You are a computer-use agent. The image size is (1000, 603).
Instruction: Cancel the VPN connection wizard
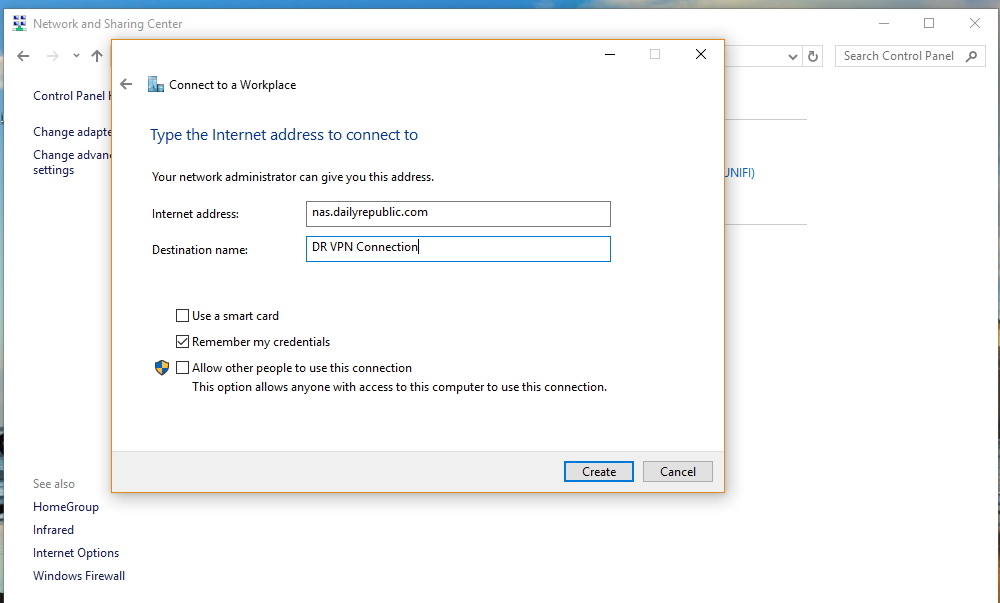pos(677,472)
